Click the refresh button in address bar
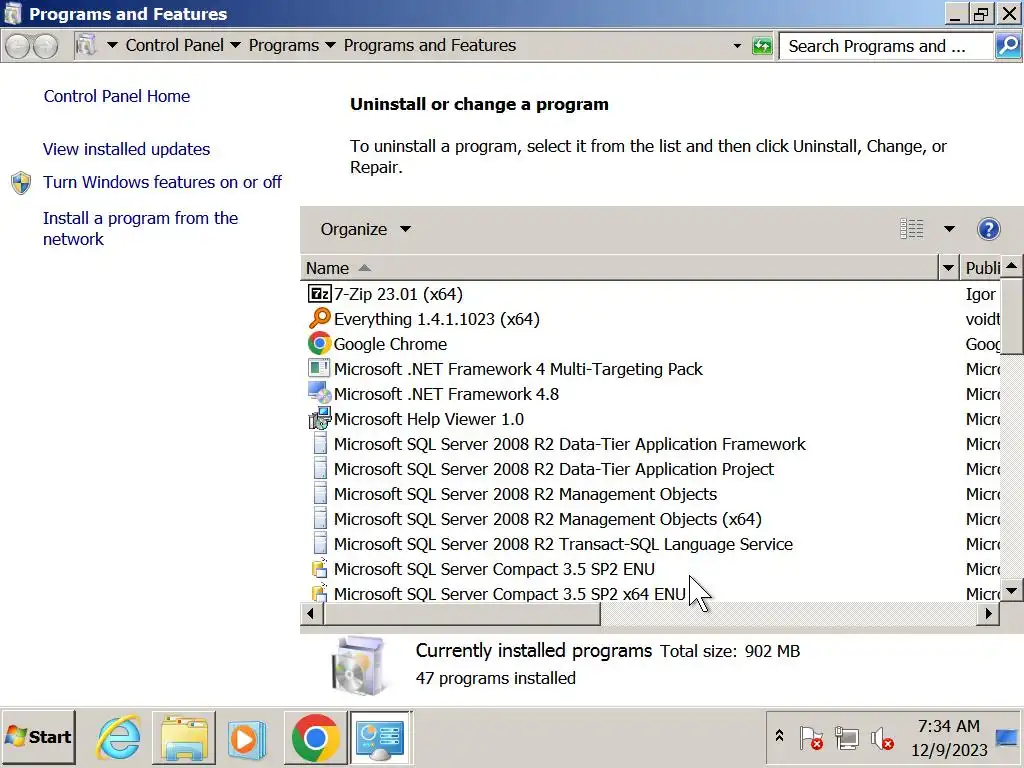 (x=762, y=46)
